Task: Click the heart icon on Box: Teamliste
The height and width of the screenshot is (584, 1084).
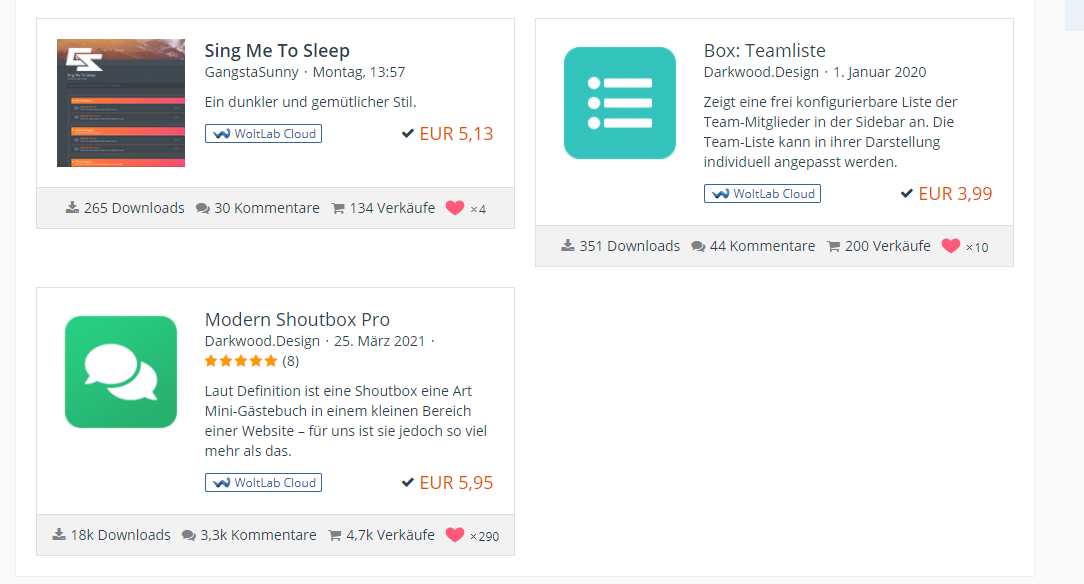Action: click(x=951, y=246)
